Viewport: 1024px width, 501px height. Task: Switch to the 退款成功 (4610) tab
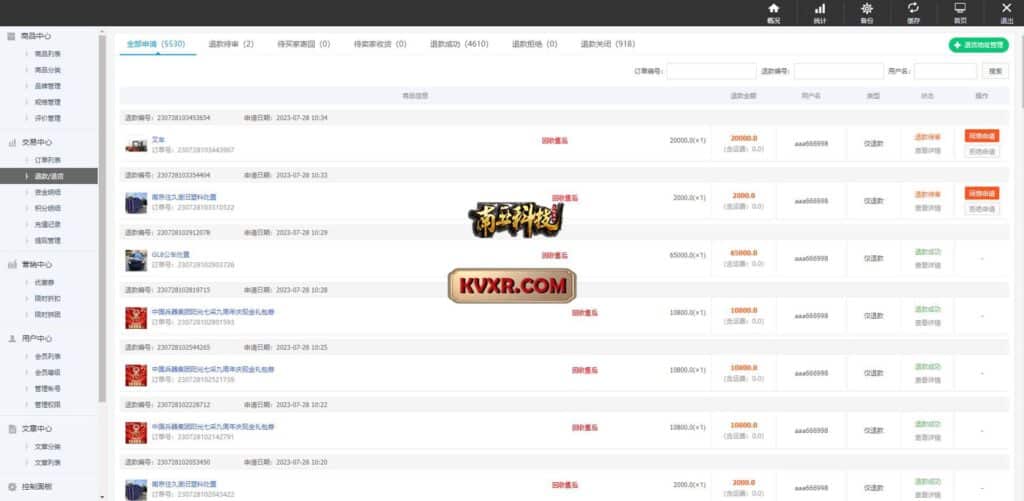coord(458,44)
